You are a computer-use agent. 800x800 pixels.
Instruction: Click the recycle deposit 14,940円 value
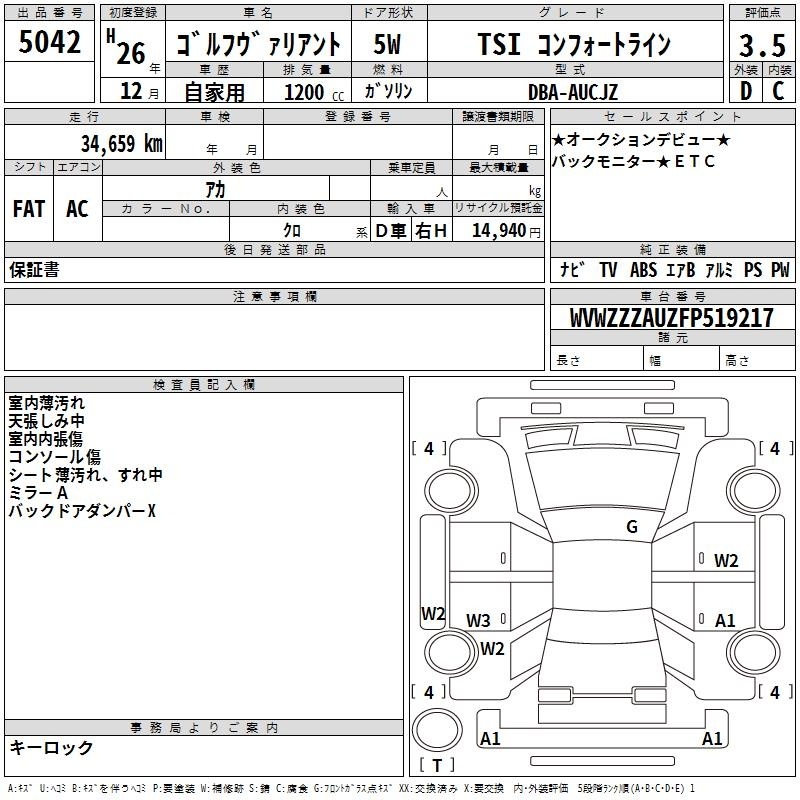[x=505, y=231]
